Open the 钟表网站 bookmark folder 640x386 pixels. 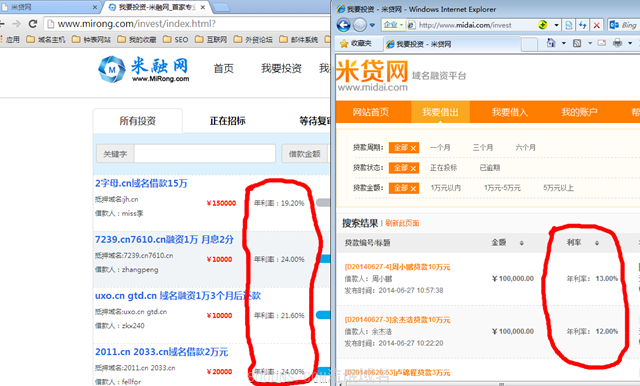tap(91, 39)
